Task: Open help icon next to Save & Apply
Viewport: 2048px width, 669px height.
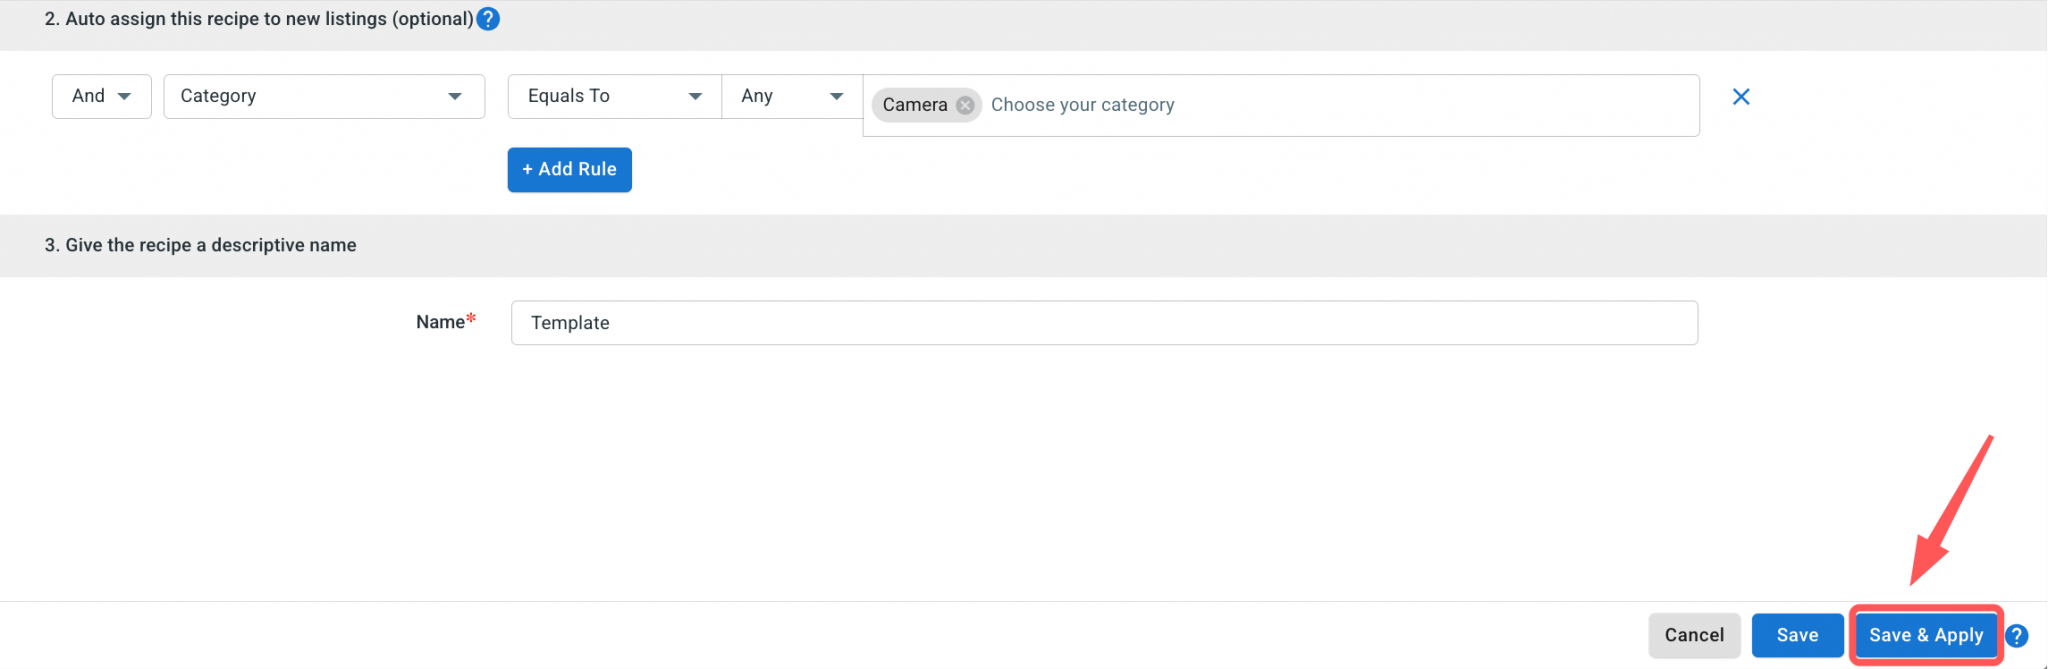Action: pos(2017,636)
